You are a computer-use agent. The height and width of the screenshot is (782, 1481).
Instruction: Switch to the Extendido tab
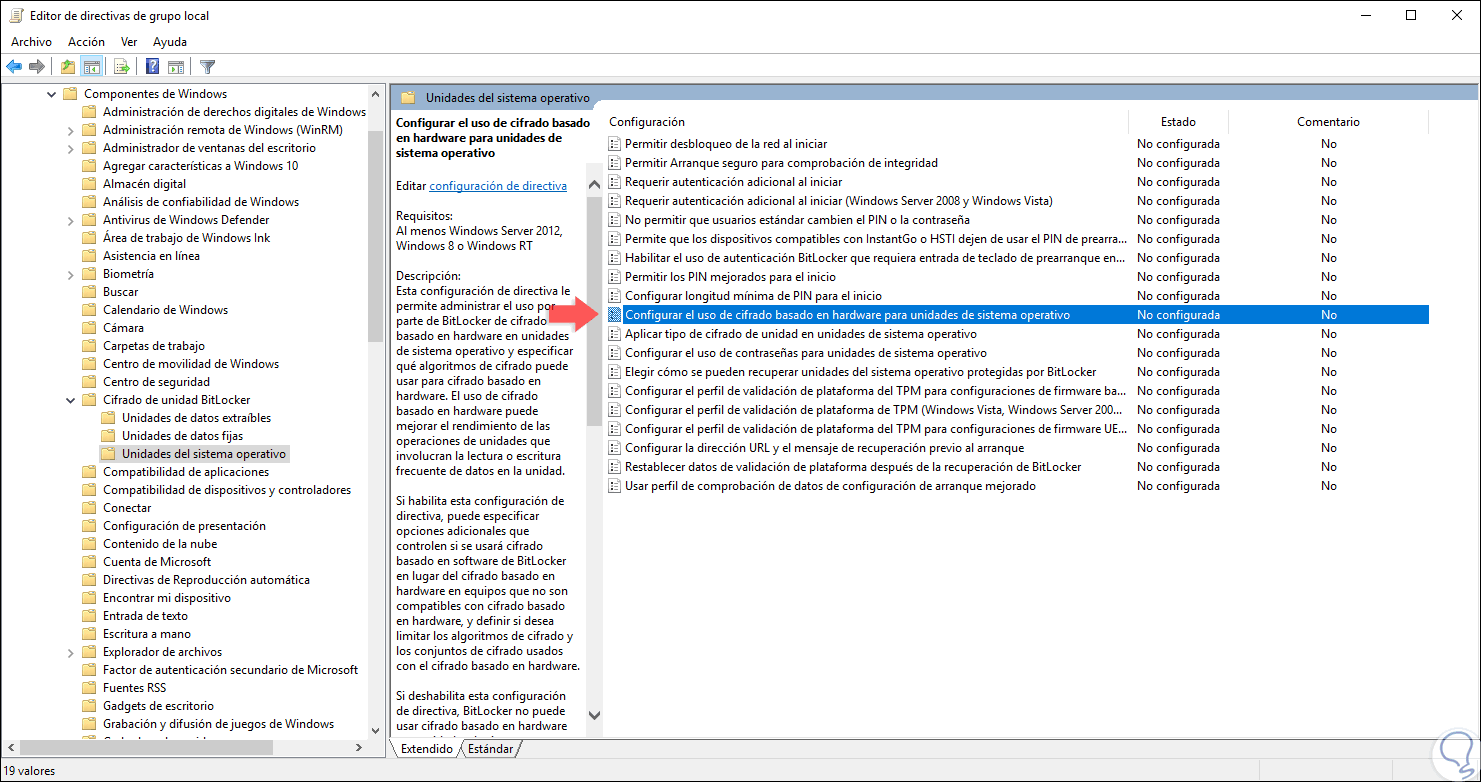tap(426, 749)
